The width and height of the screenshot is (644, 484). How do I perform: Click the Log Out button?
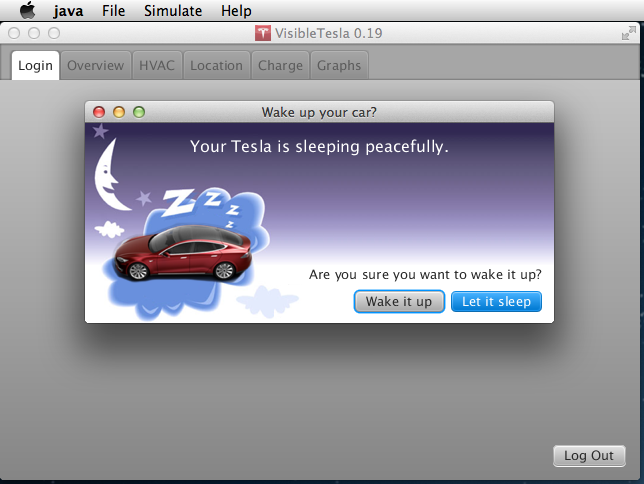(589, 456)
